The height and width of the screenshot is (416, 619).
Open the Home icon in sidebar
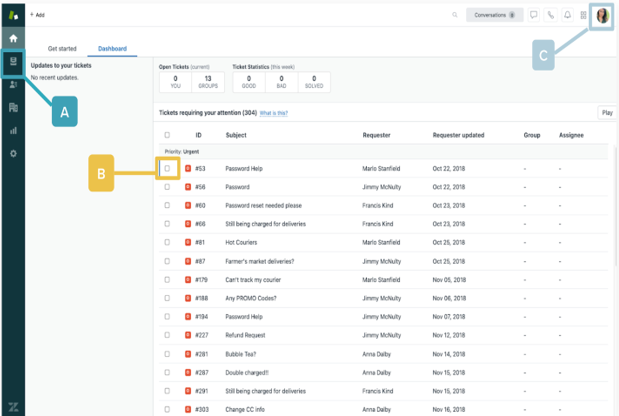click(x=13, y=38)
